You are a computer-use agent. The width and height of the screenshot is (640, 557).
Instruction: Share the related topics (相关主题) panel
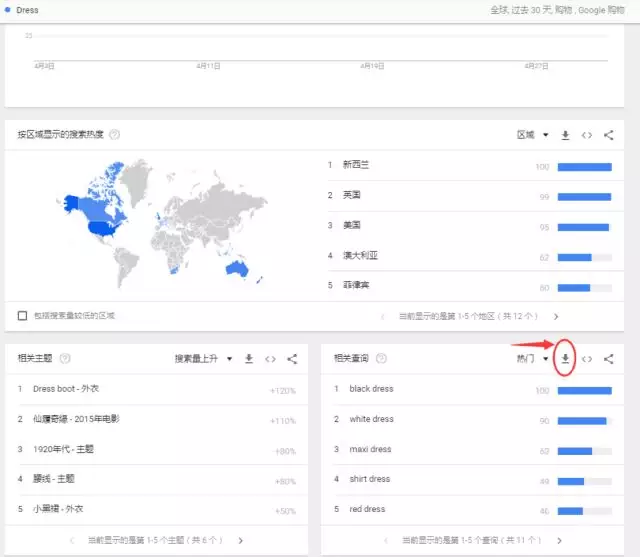point(292,359)
